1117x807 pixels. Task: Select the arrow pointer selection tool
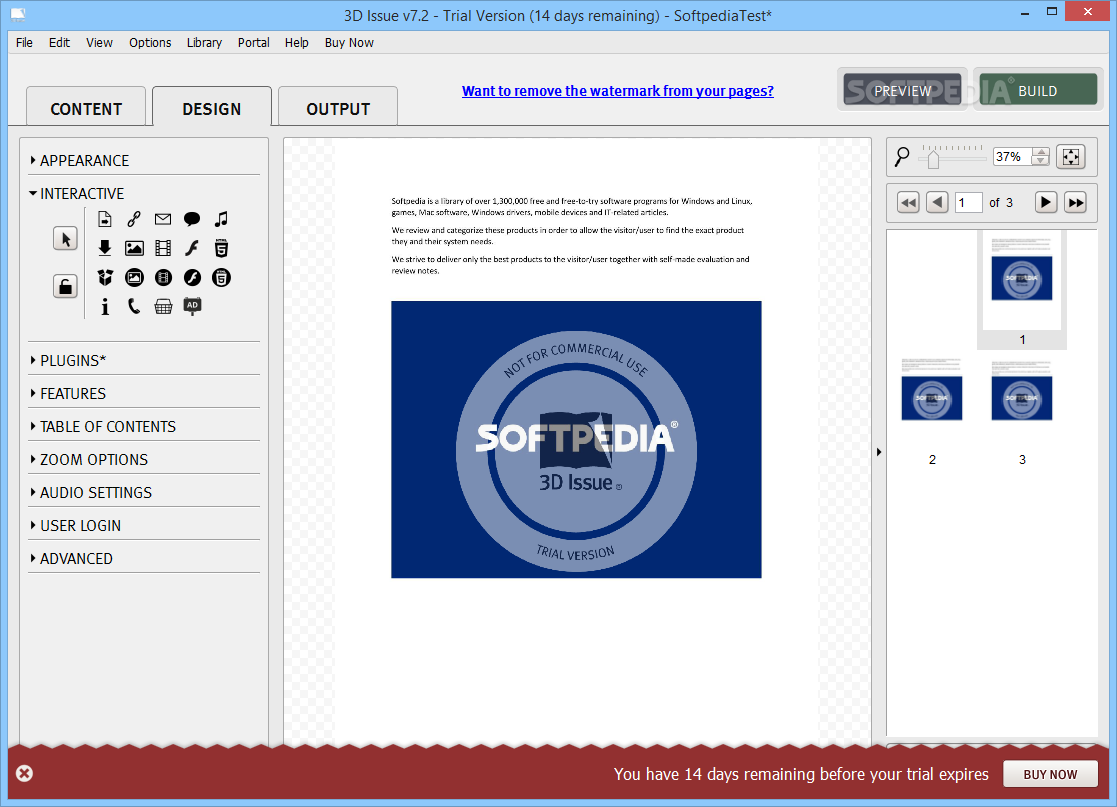(66, 239)
